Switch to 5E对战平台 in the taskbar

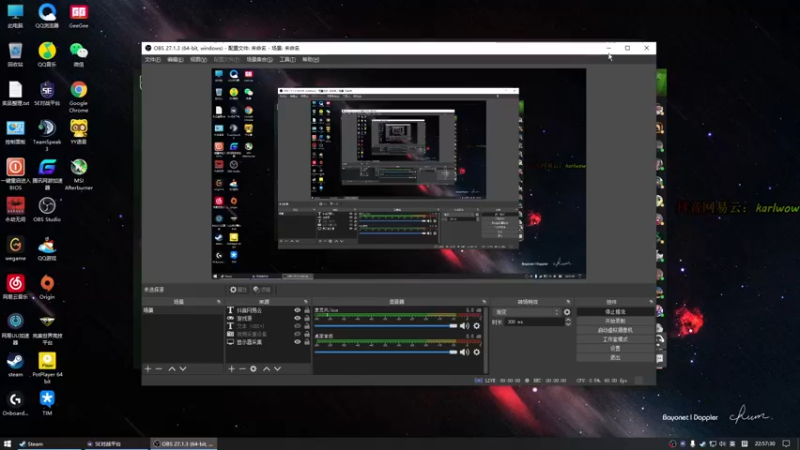[x=116, y=444]
